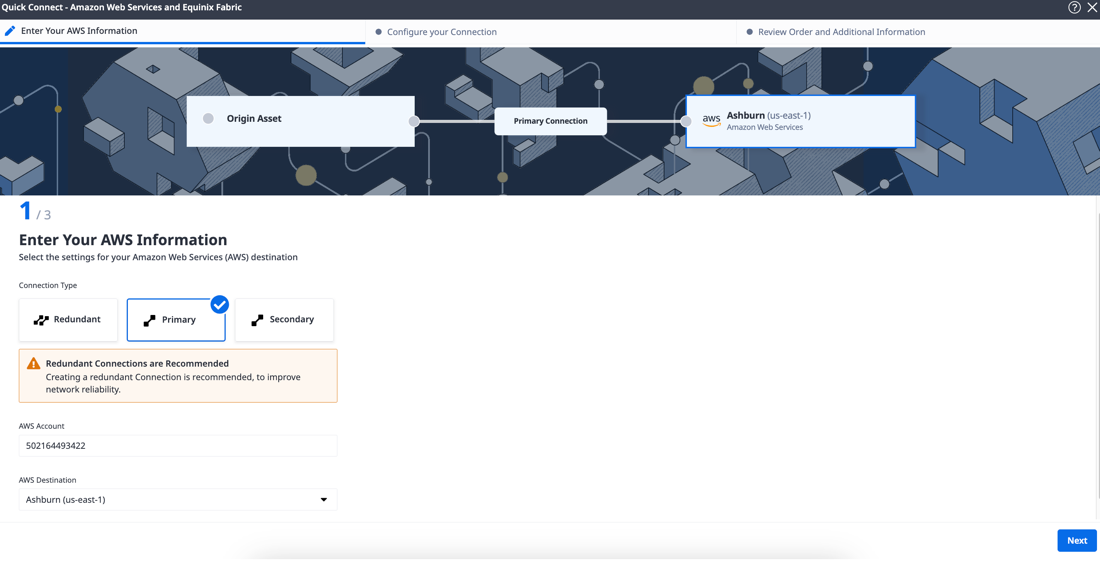Click the grey circle in Origin Asset box

coord(208,119)
